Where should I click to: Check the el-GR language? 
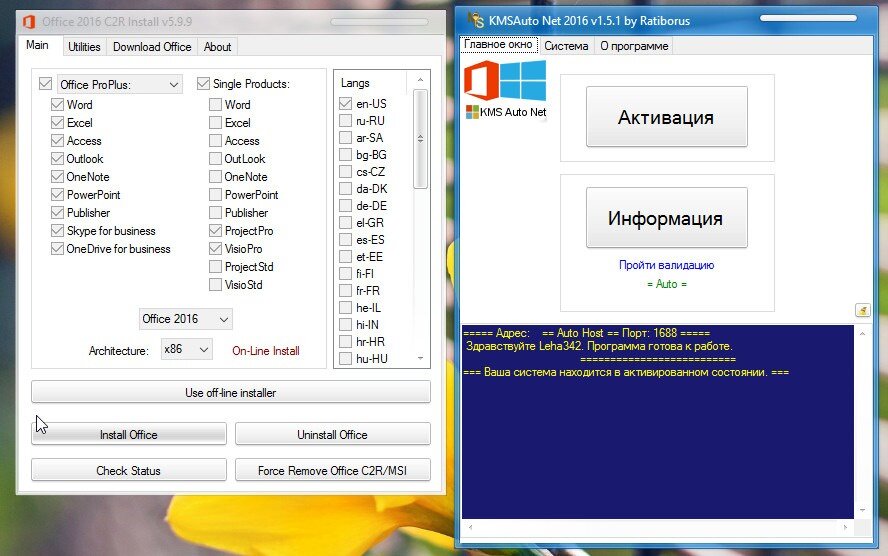coord(345,223)
